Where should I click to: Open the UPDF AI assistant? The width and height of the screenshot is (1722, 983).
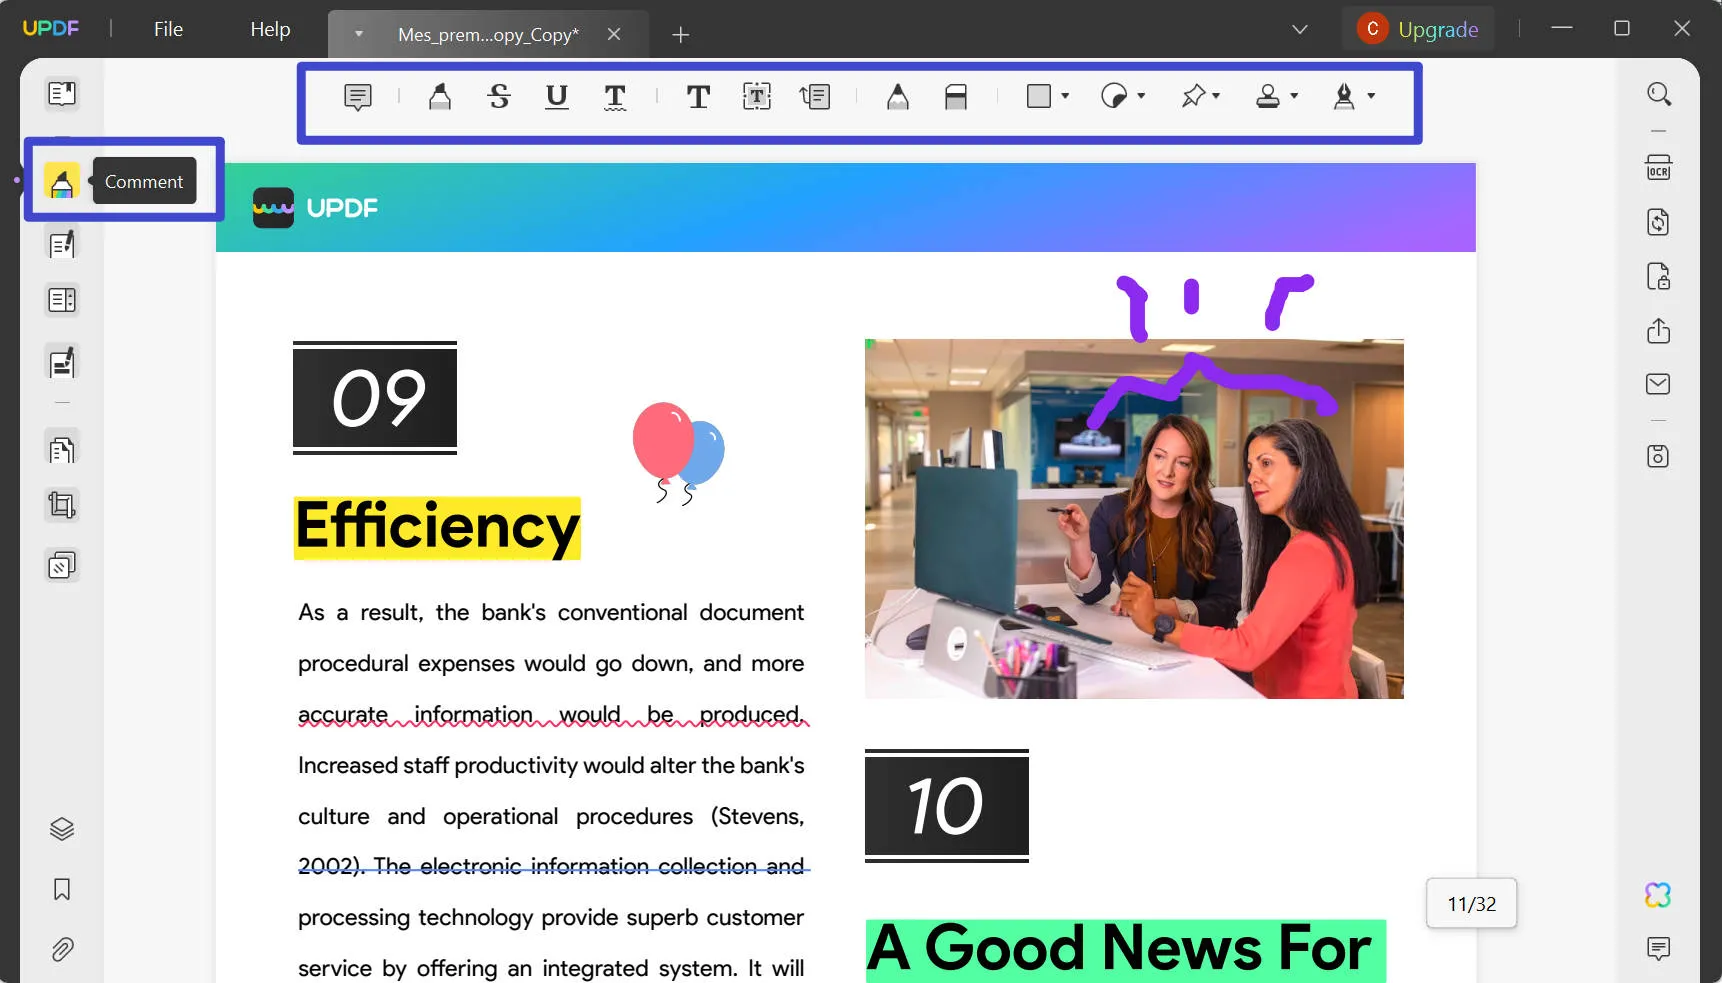tap(1658, 895)
